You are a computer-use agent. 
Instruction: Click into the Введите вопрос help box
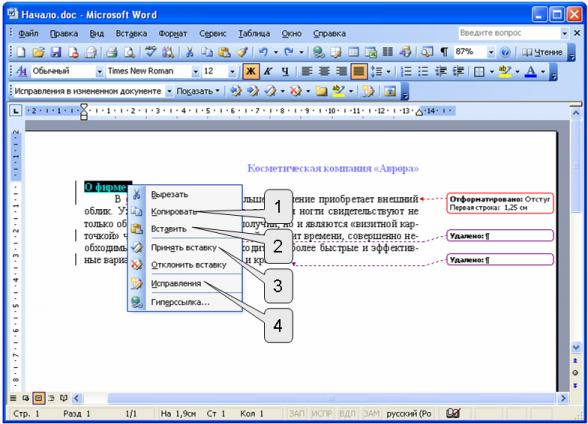(509, 33)
